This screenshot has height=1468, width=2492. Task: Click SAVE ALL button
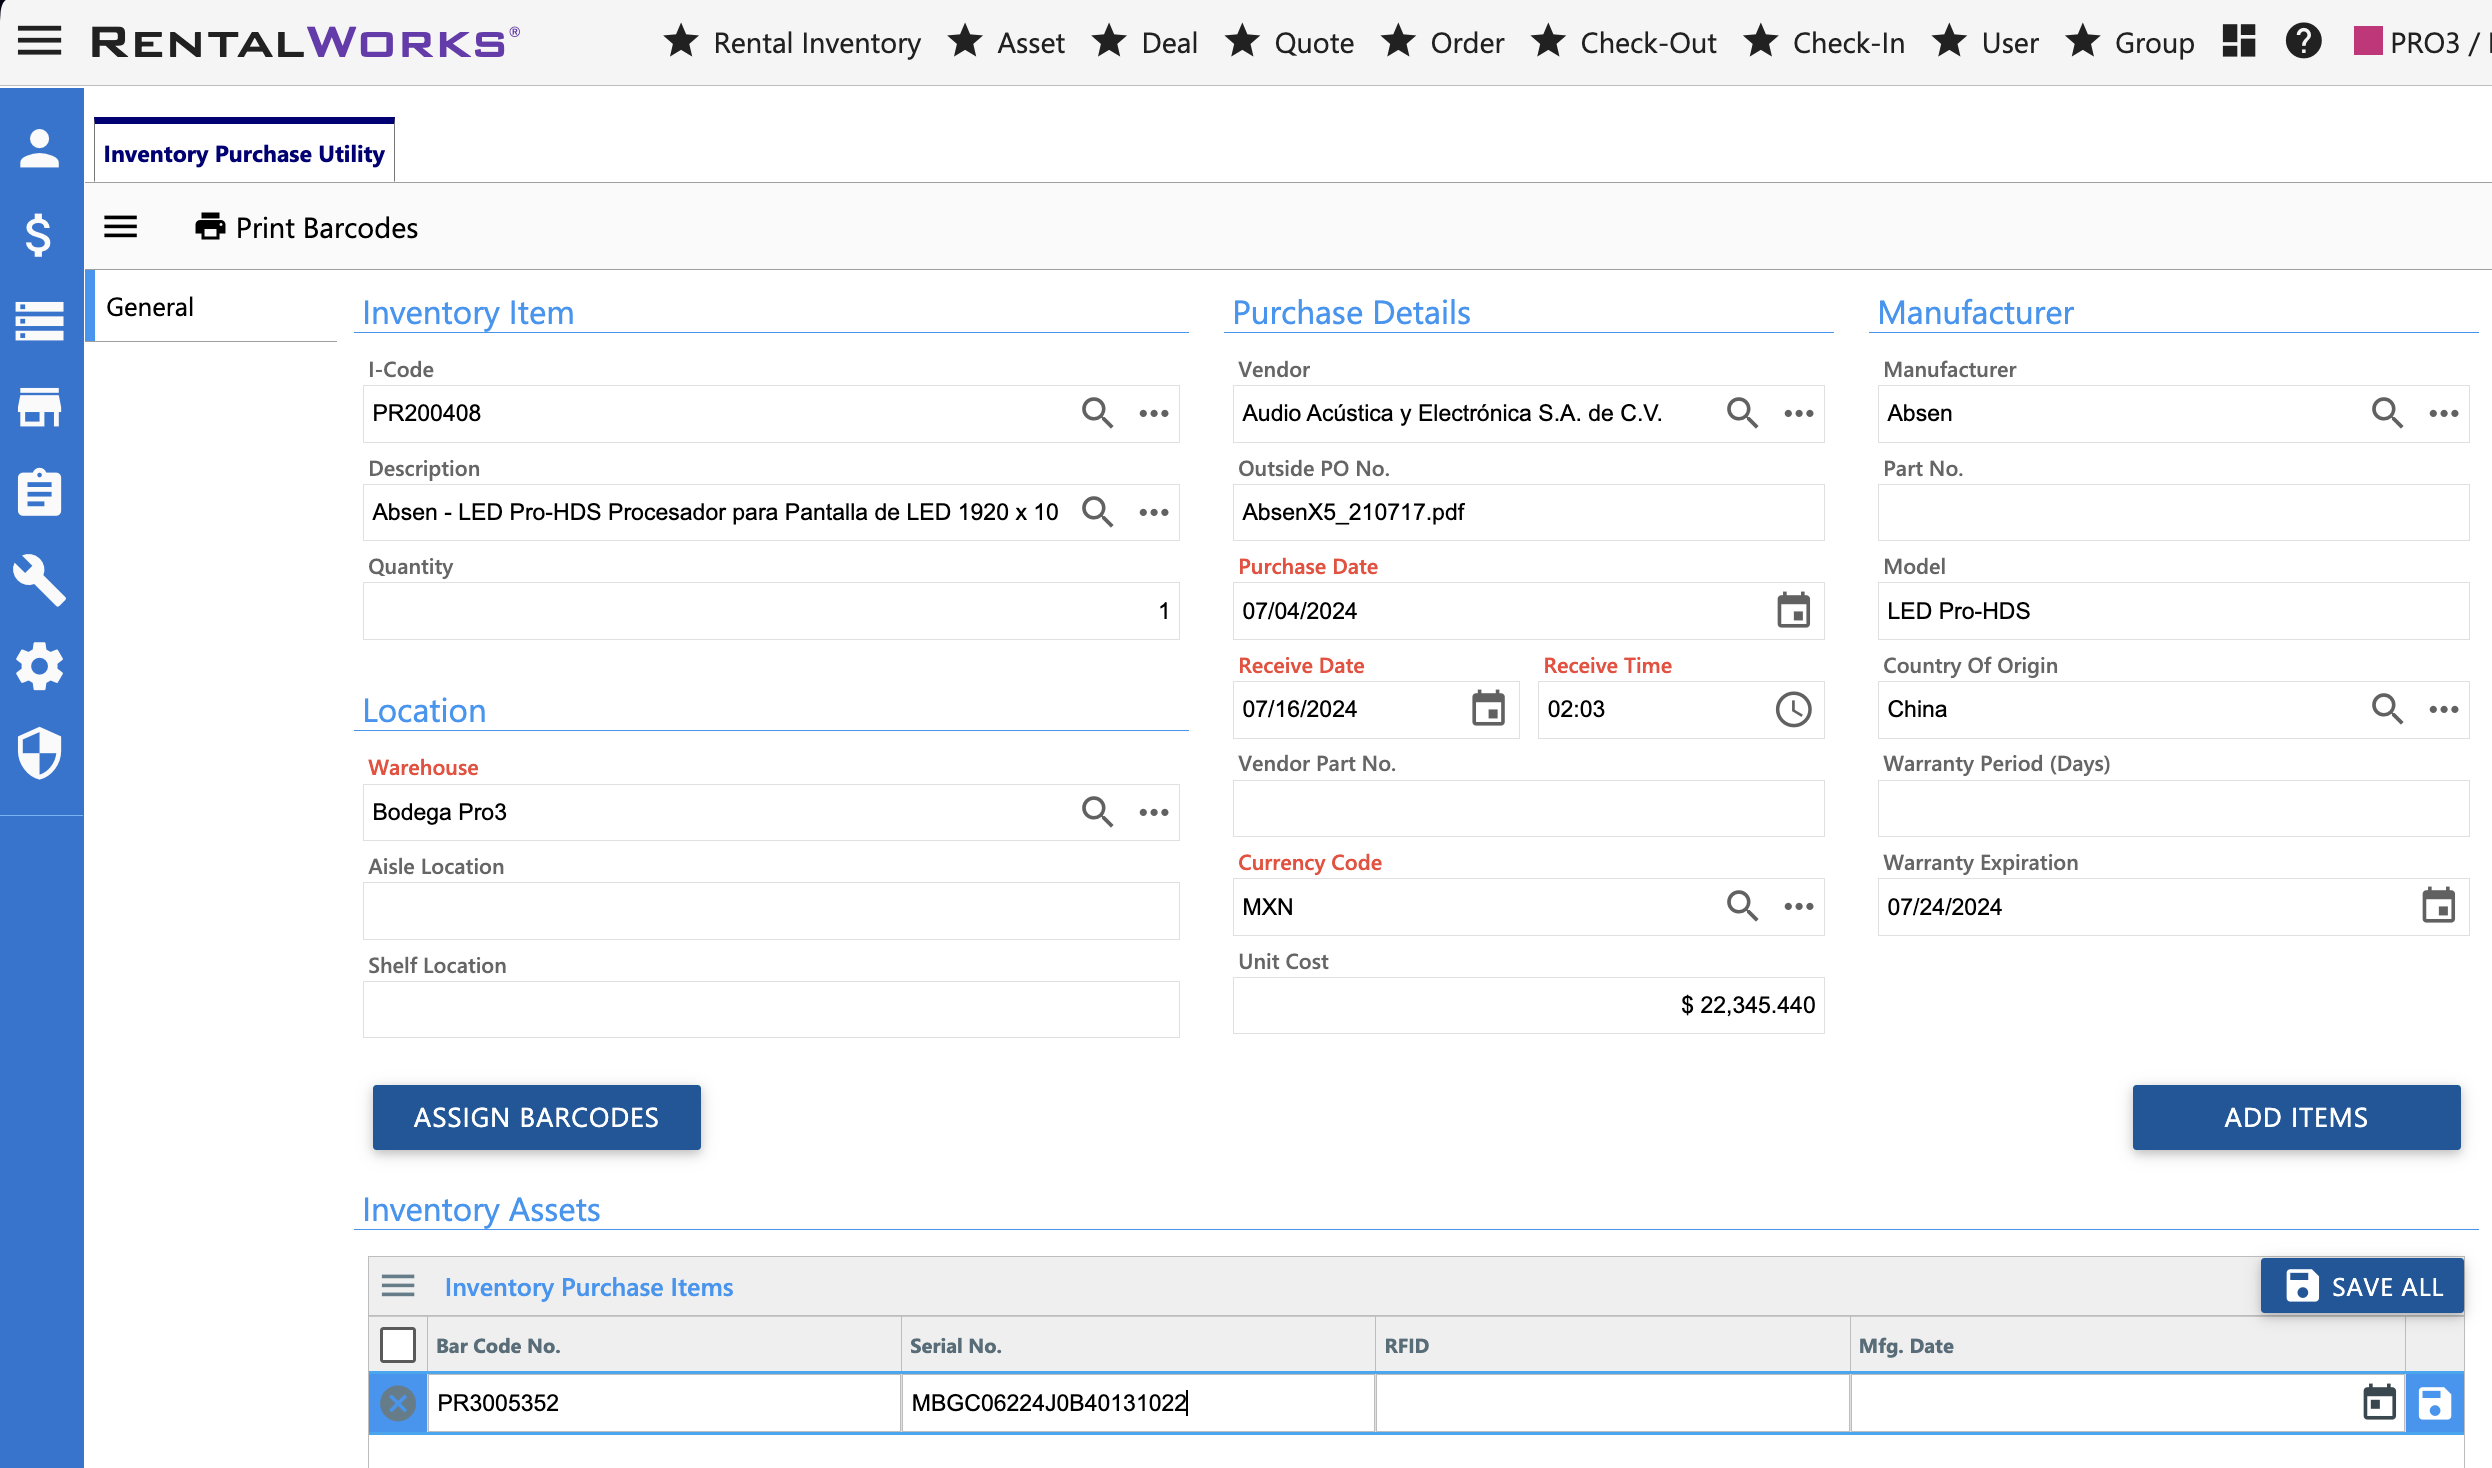(x=2362, y=1286)
